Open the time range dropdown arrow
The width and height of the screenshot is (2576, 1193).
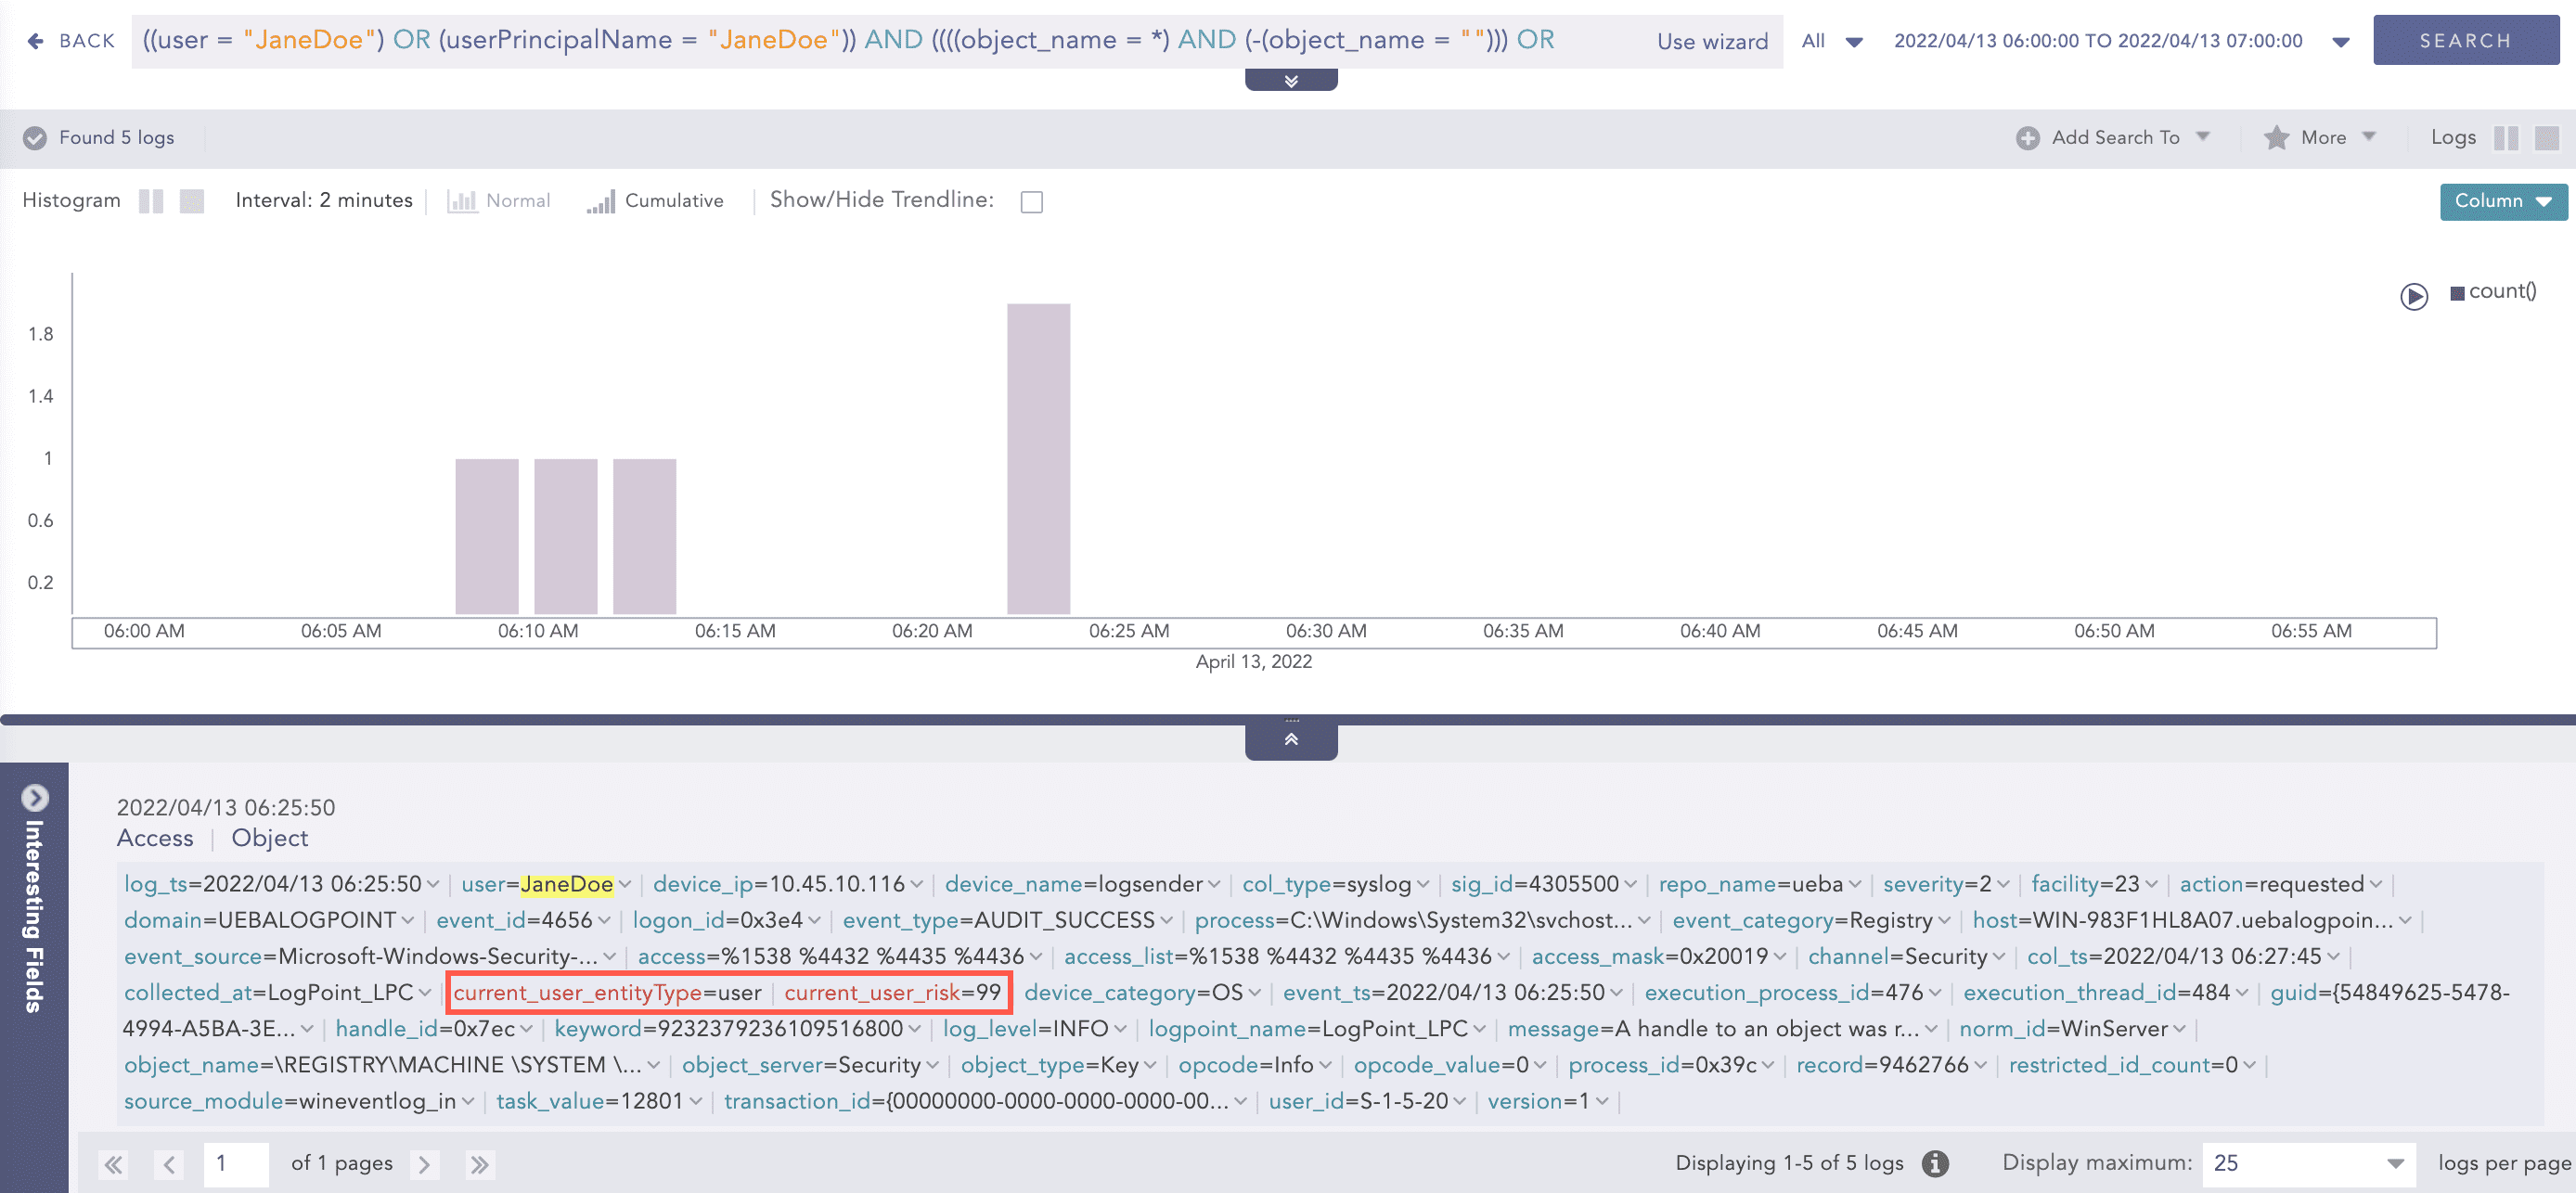coord(2340,42)
